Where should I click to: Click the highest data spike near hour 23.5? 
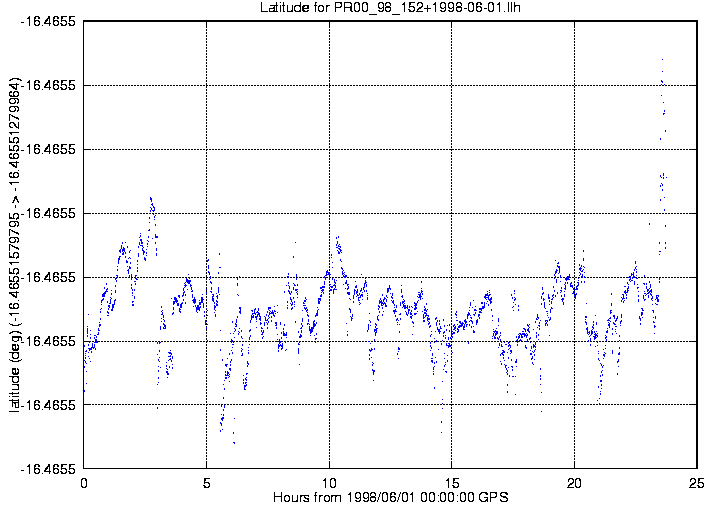tap(662, 60)
